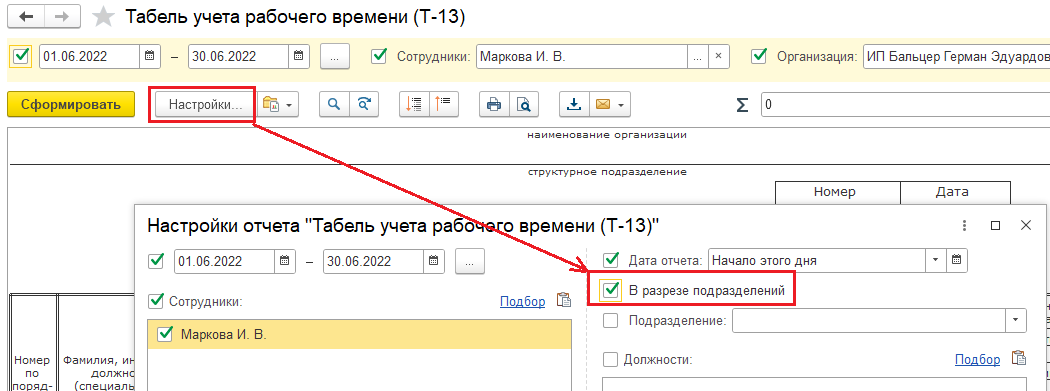Open end date calendar in settings dialog
This screenshot has height=391, width=1050.
(x=433, y=261)
